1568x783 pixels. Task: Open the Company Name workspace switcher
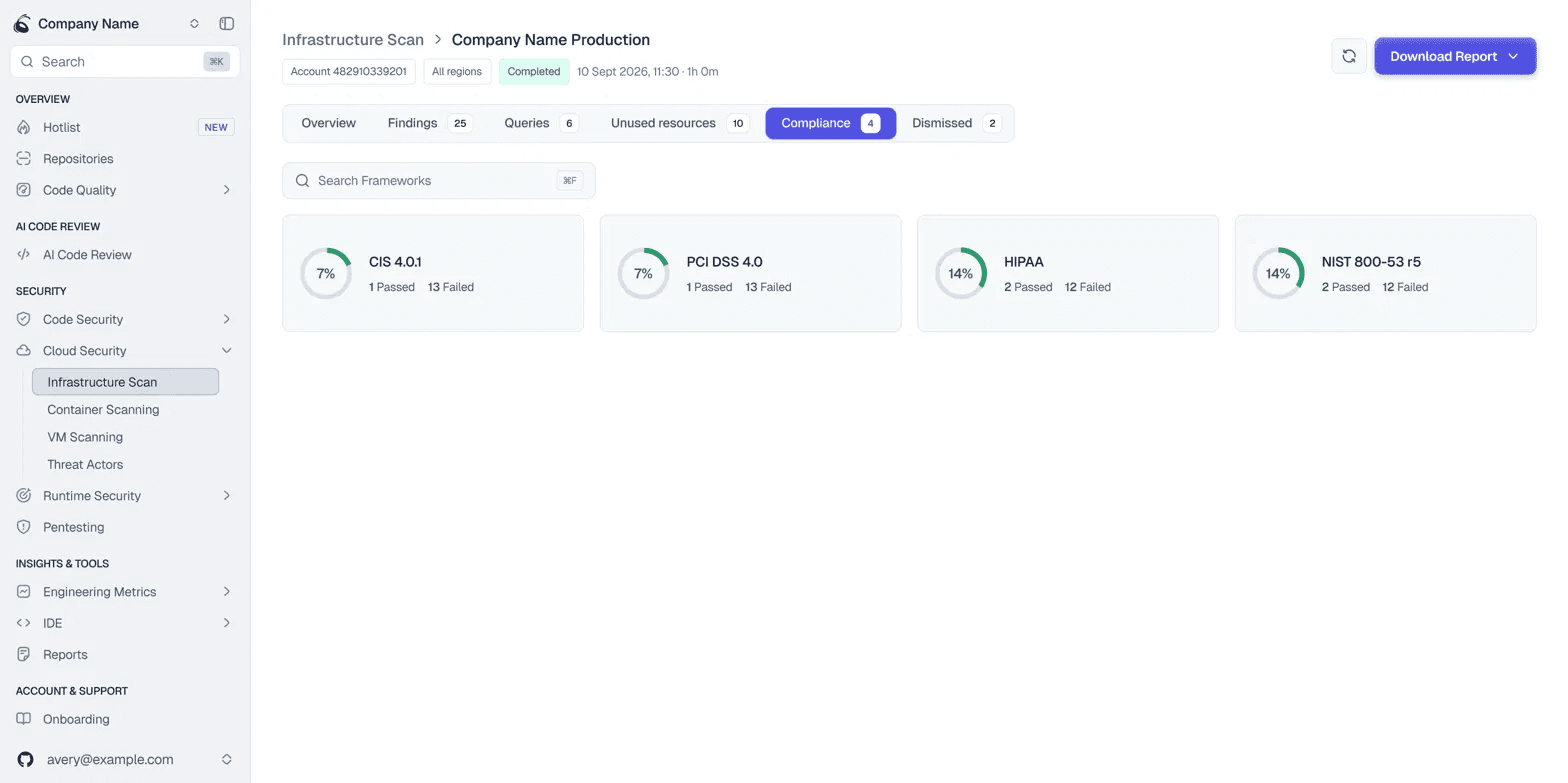pyautogui.click(x=108, y=23)
